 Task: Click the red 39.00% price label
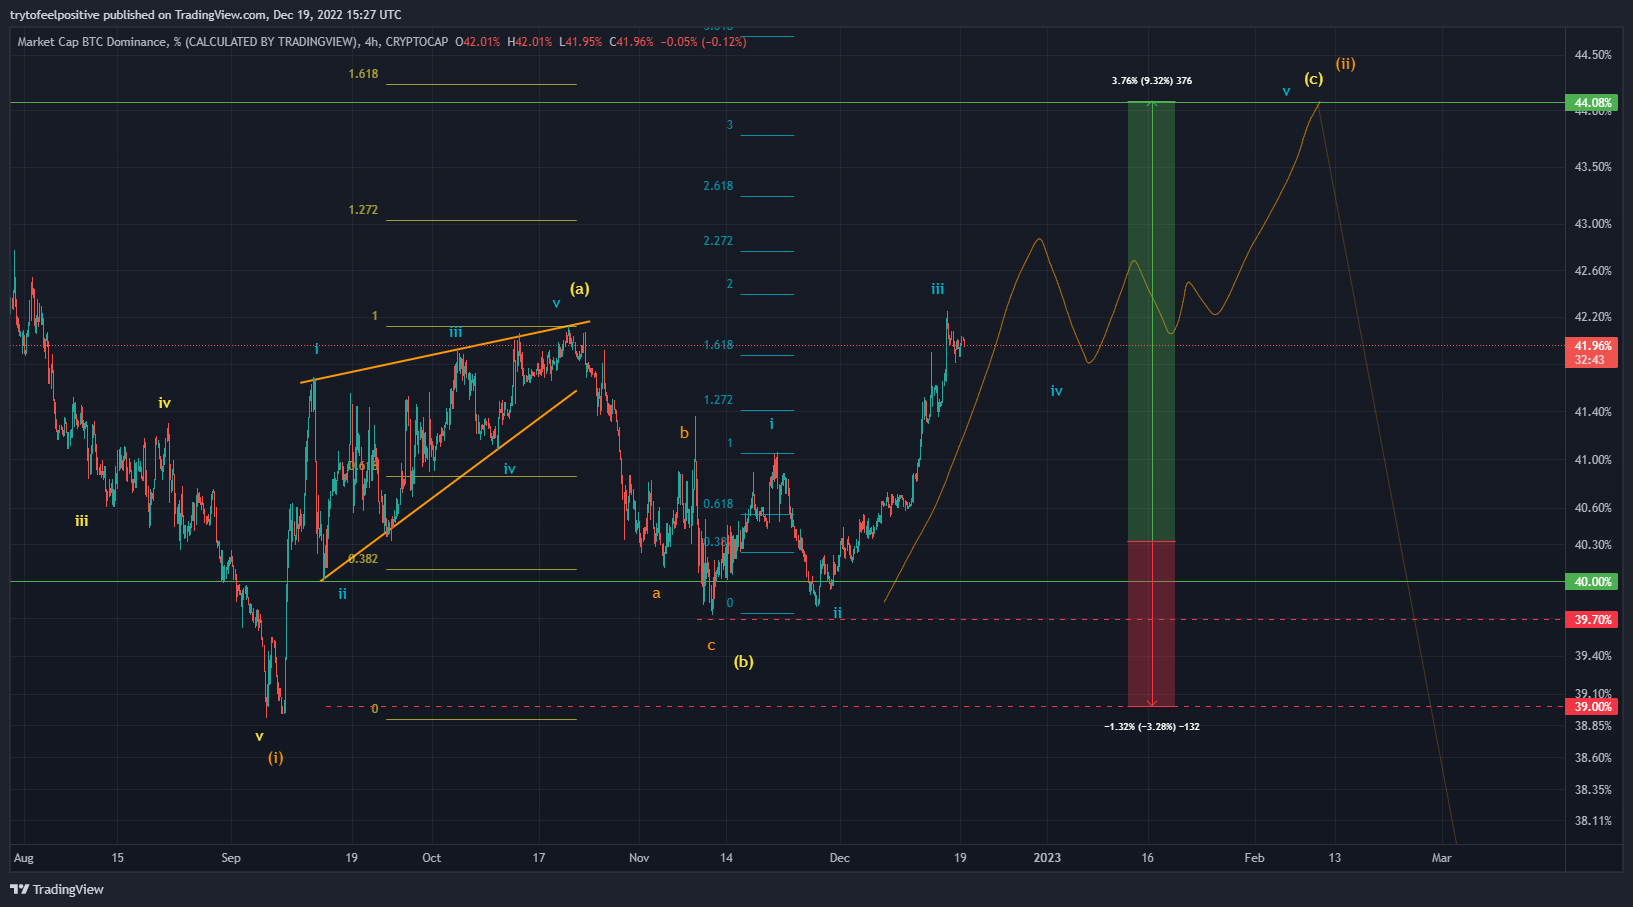pyautogui.click(x=1591, y=707)
